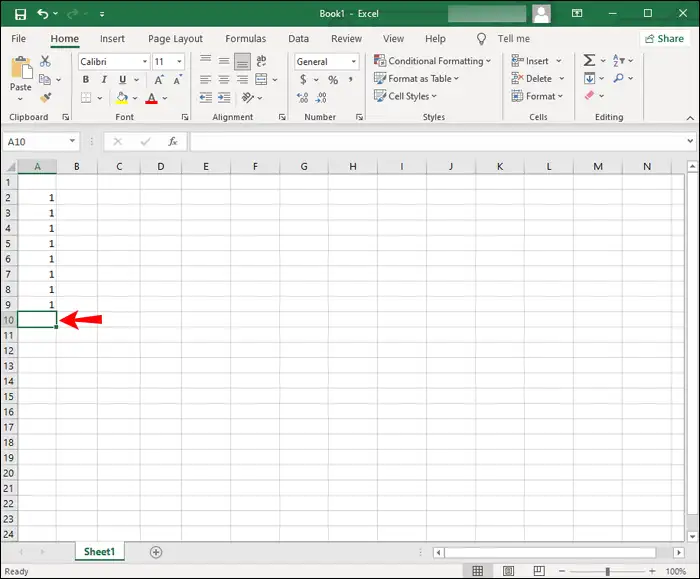Toggle Middle Align for cells

tap(224, 61)
